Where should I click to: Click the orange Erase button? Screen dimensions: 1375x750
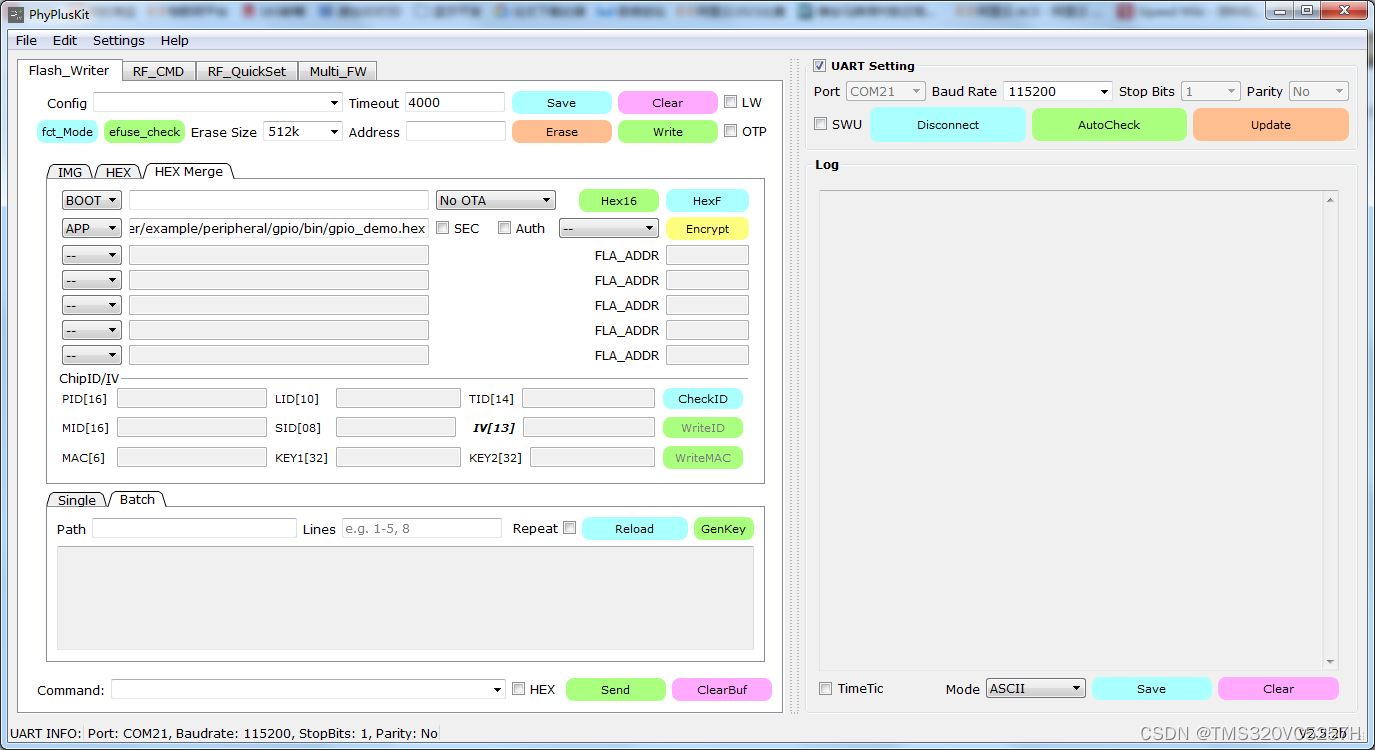tap(561, 132)
